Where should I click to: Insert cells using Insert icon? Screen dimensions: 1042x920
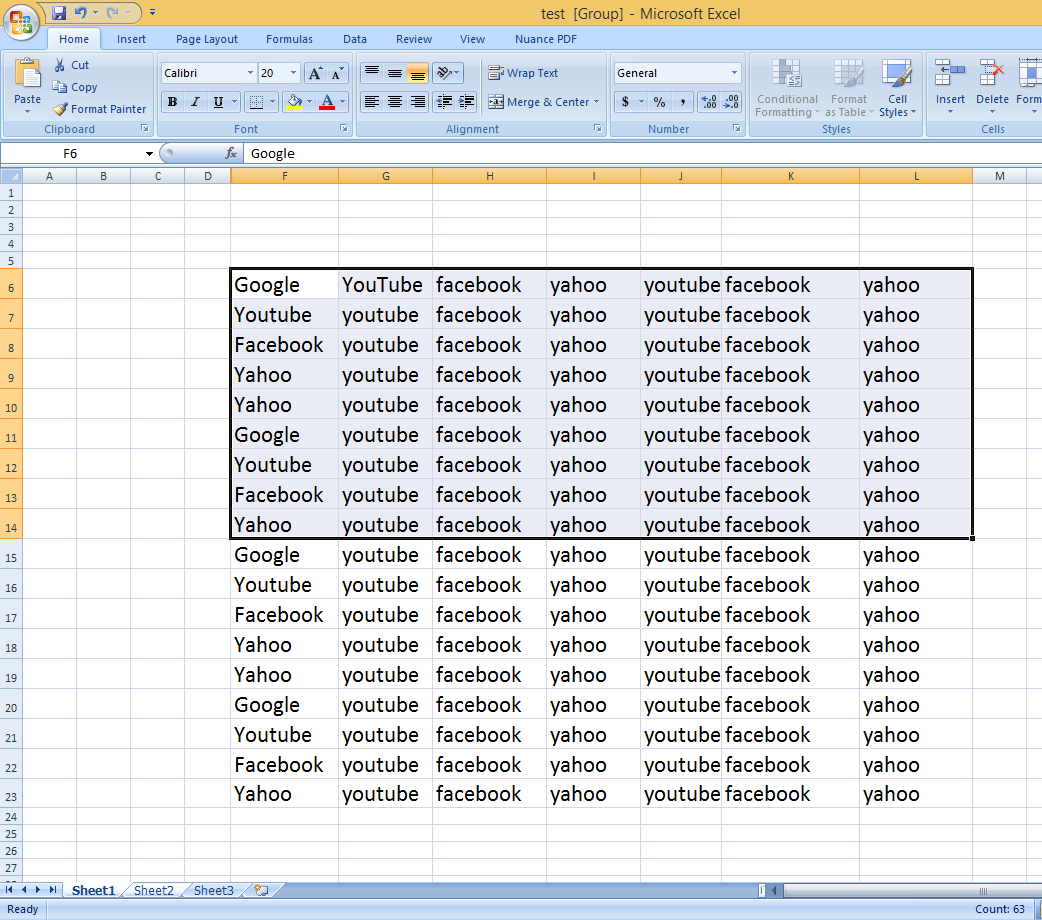950,72
